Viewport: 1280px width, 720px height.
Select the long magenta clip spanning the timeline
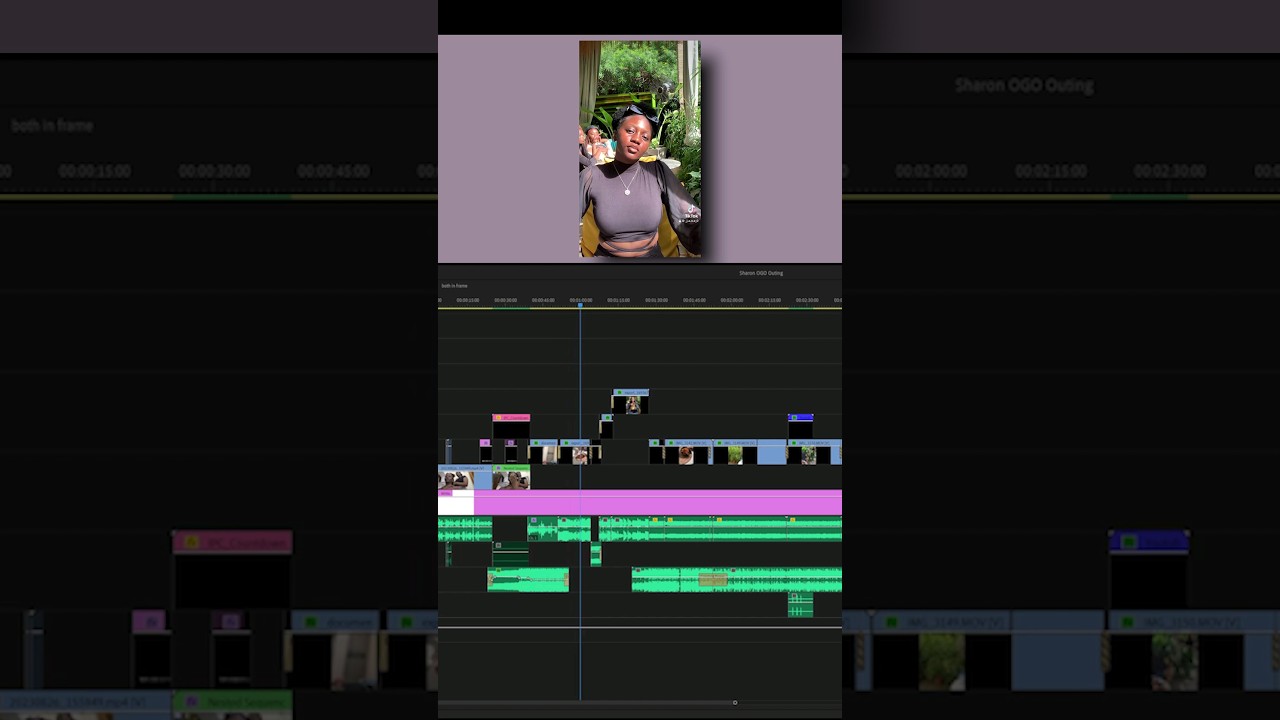point(657,502)
